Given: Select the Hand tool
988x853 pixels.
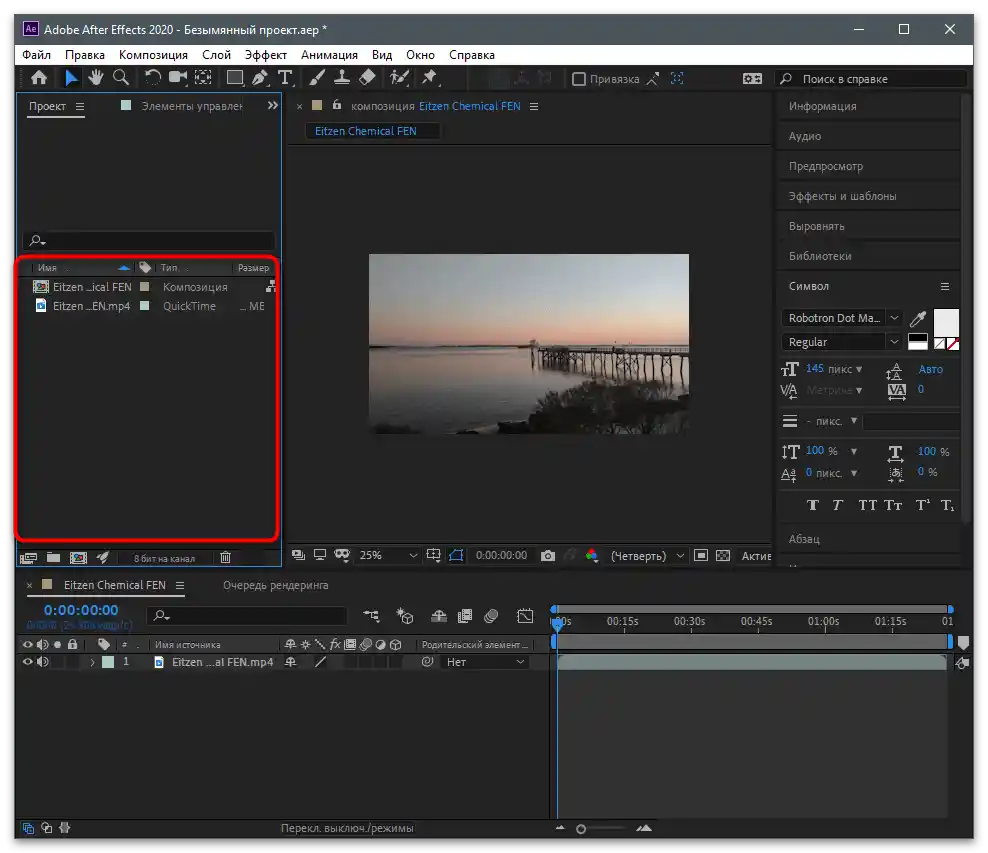Looking at the screenshot, I should [96, 78].
